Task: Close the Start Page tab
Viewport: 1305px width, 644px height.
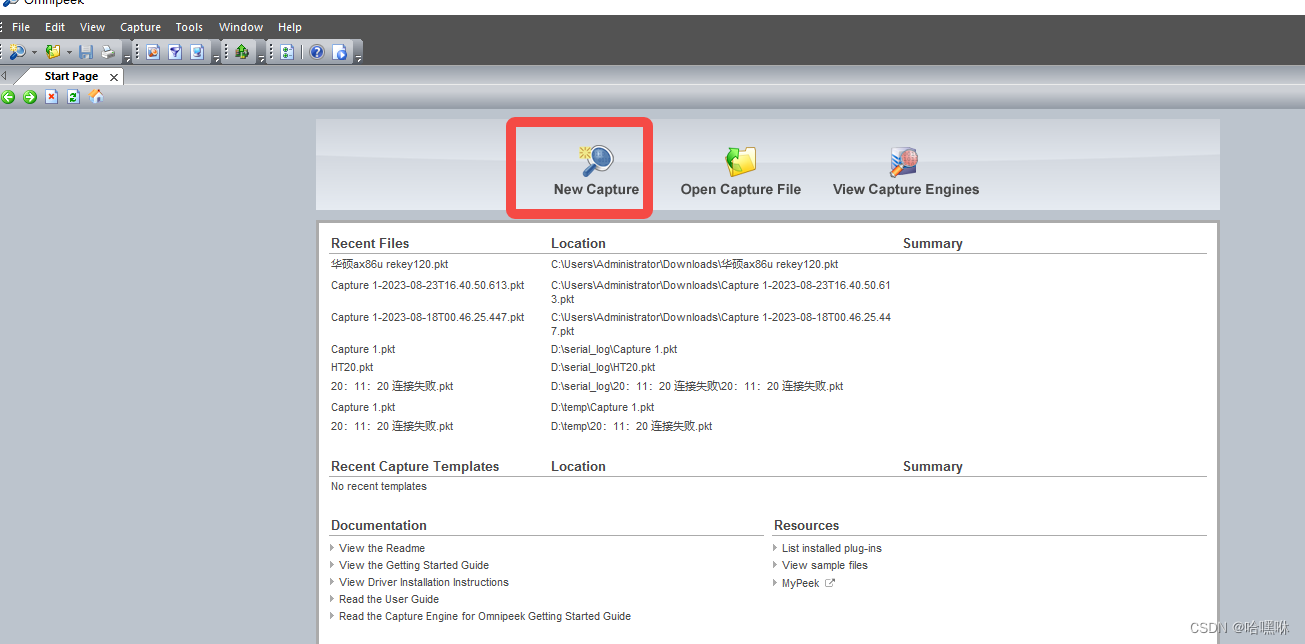Action: point(114,77)
